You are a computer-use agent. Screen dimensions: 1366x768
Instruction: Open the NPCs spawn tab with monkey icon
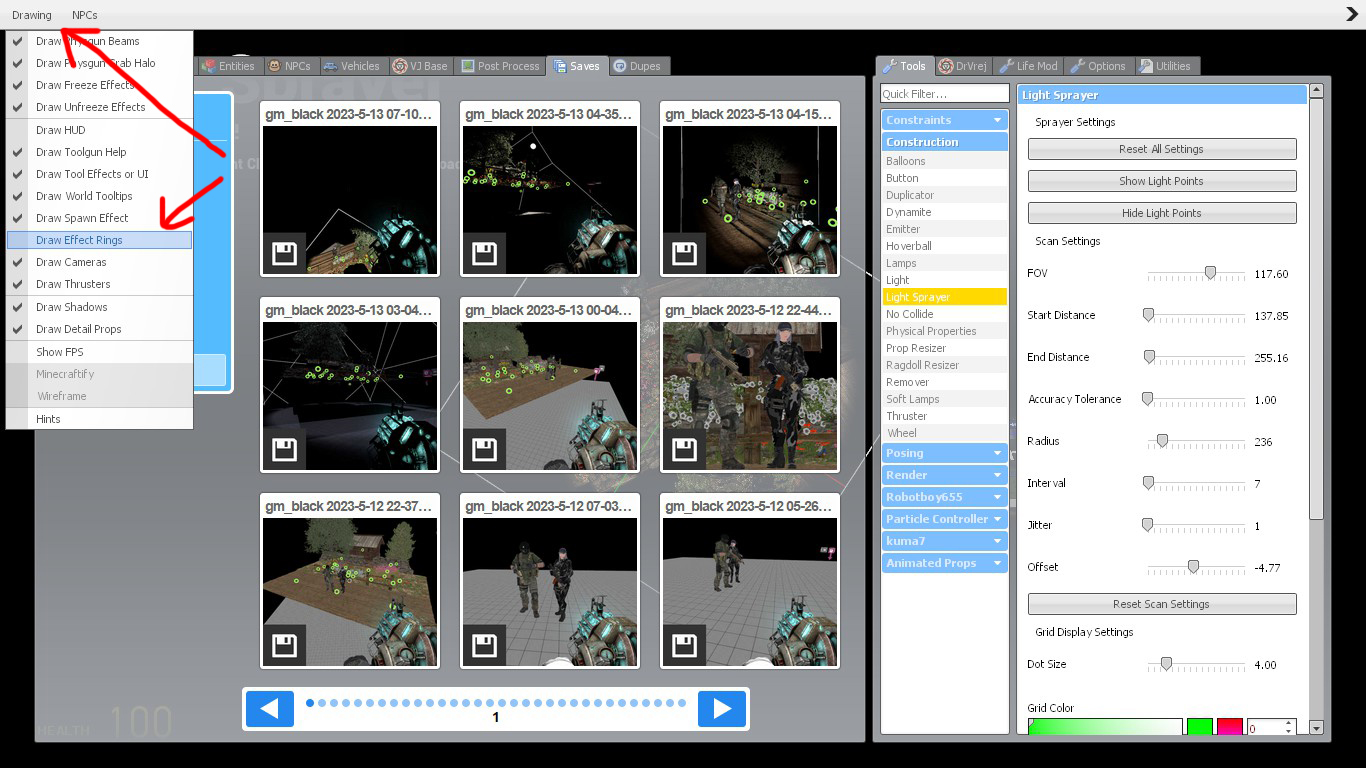click(x=289, y=66)
